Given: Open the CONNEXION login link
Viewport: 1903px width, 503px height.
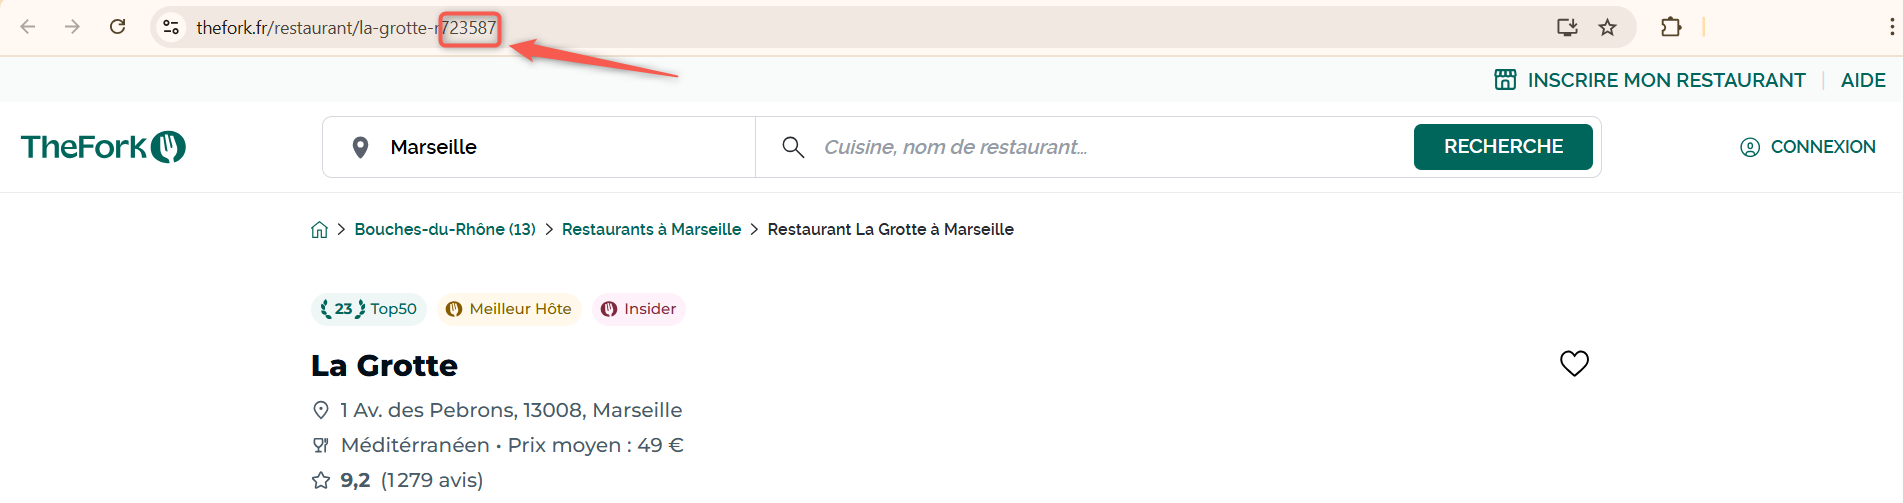Looking at the screenshot, I should pyautogui.click(x=1808, y=147).
